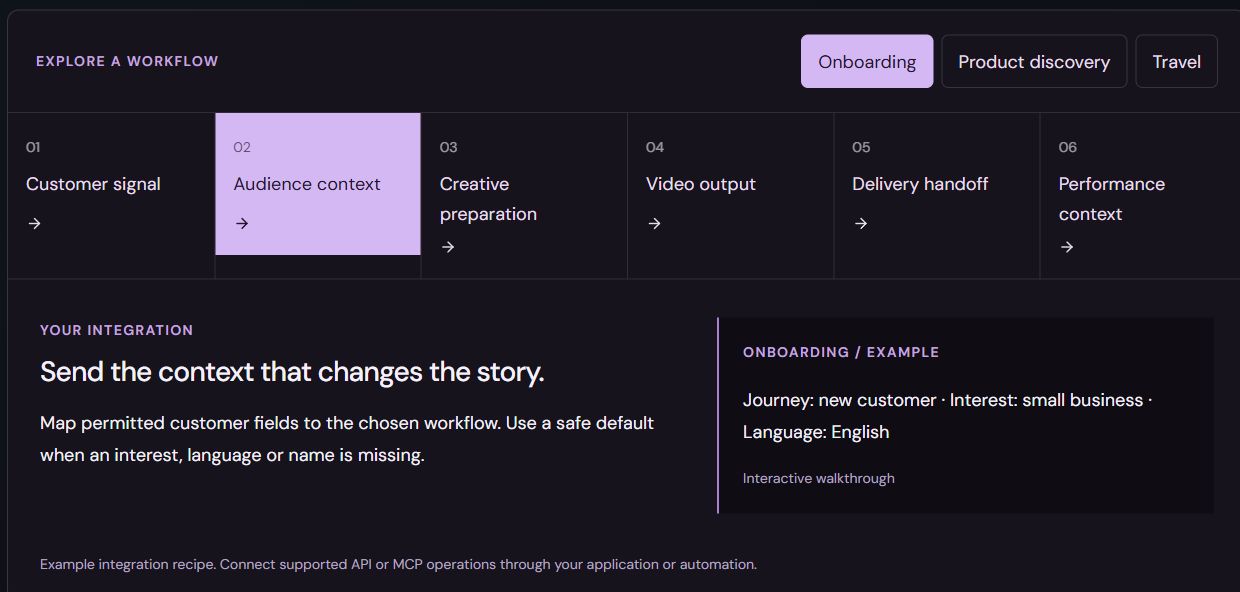The width and height of the screenshot is (1240, 592).
Task: Choose the Travel workflow button
Action: pyautogui.click(x=1176, y=61)
